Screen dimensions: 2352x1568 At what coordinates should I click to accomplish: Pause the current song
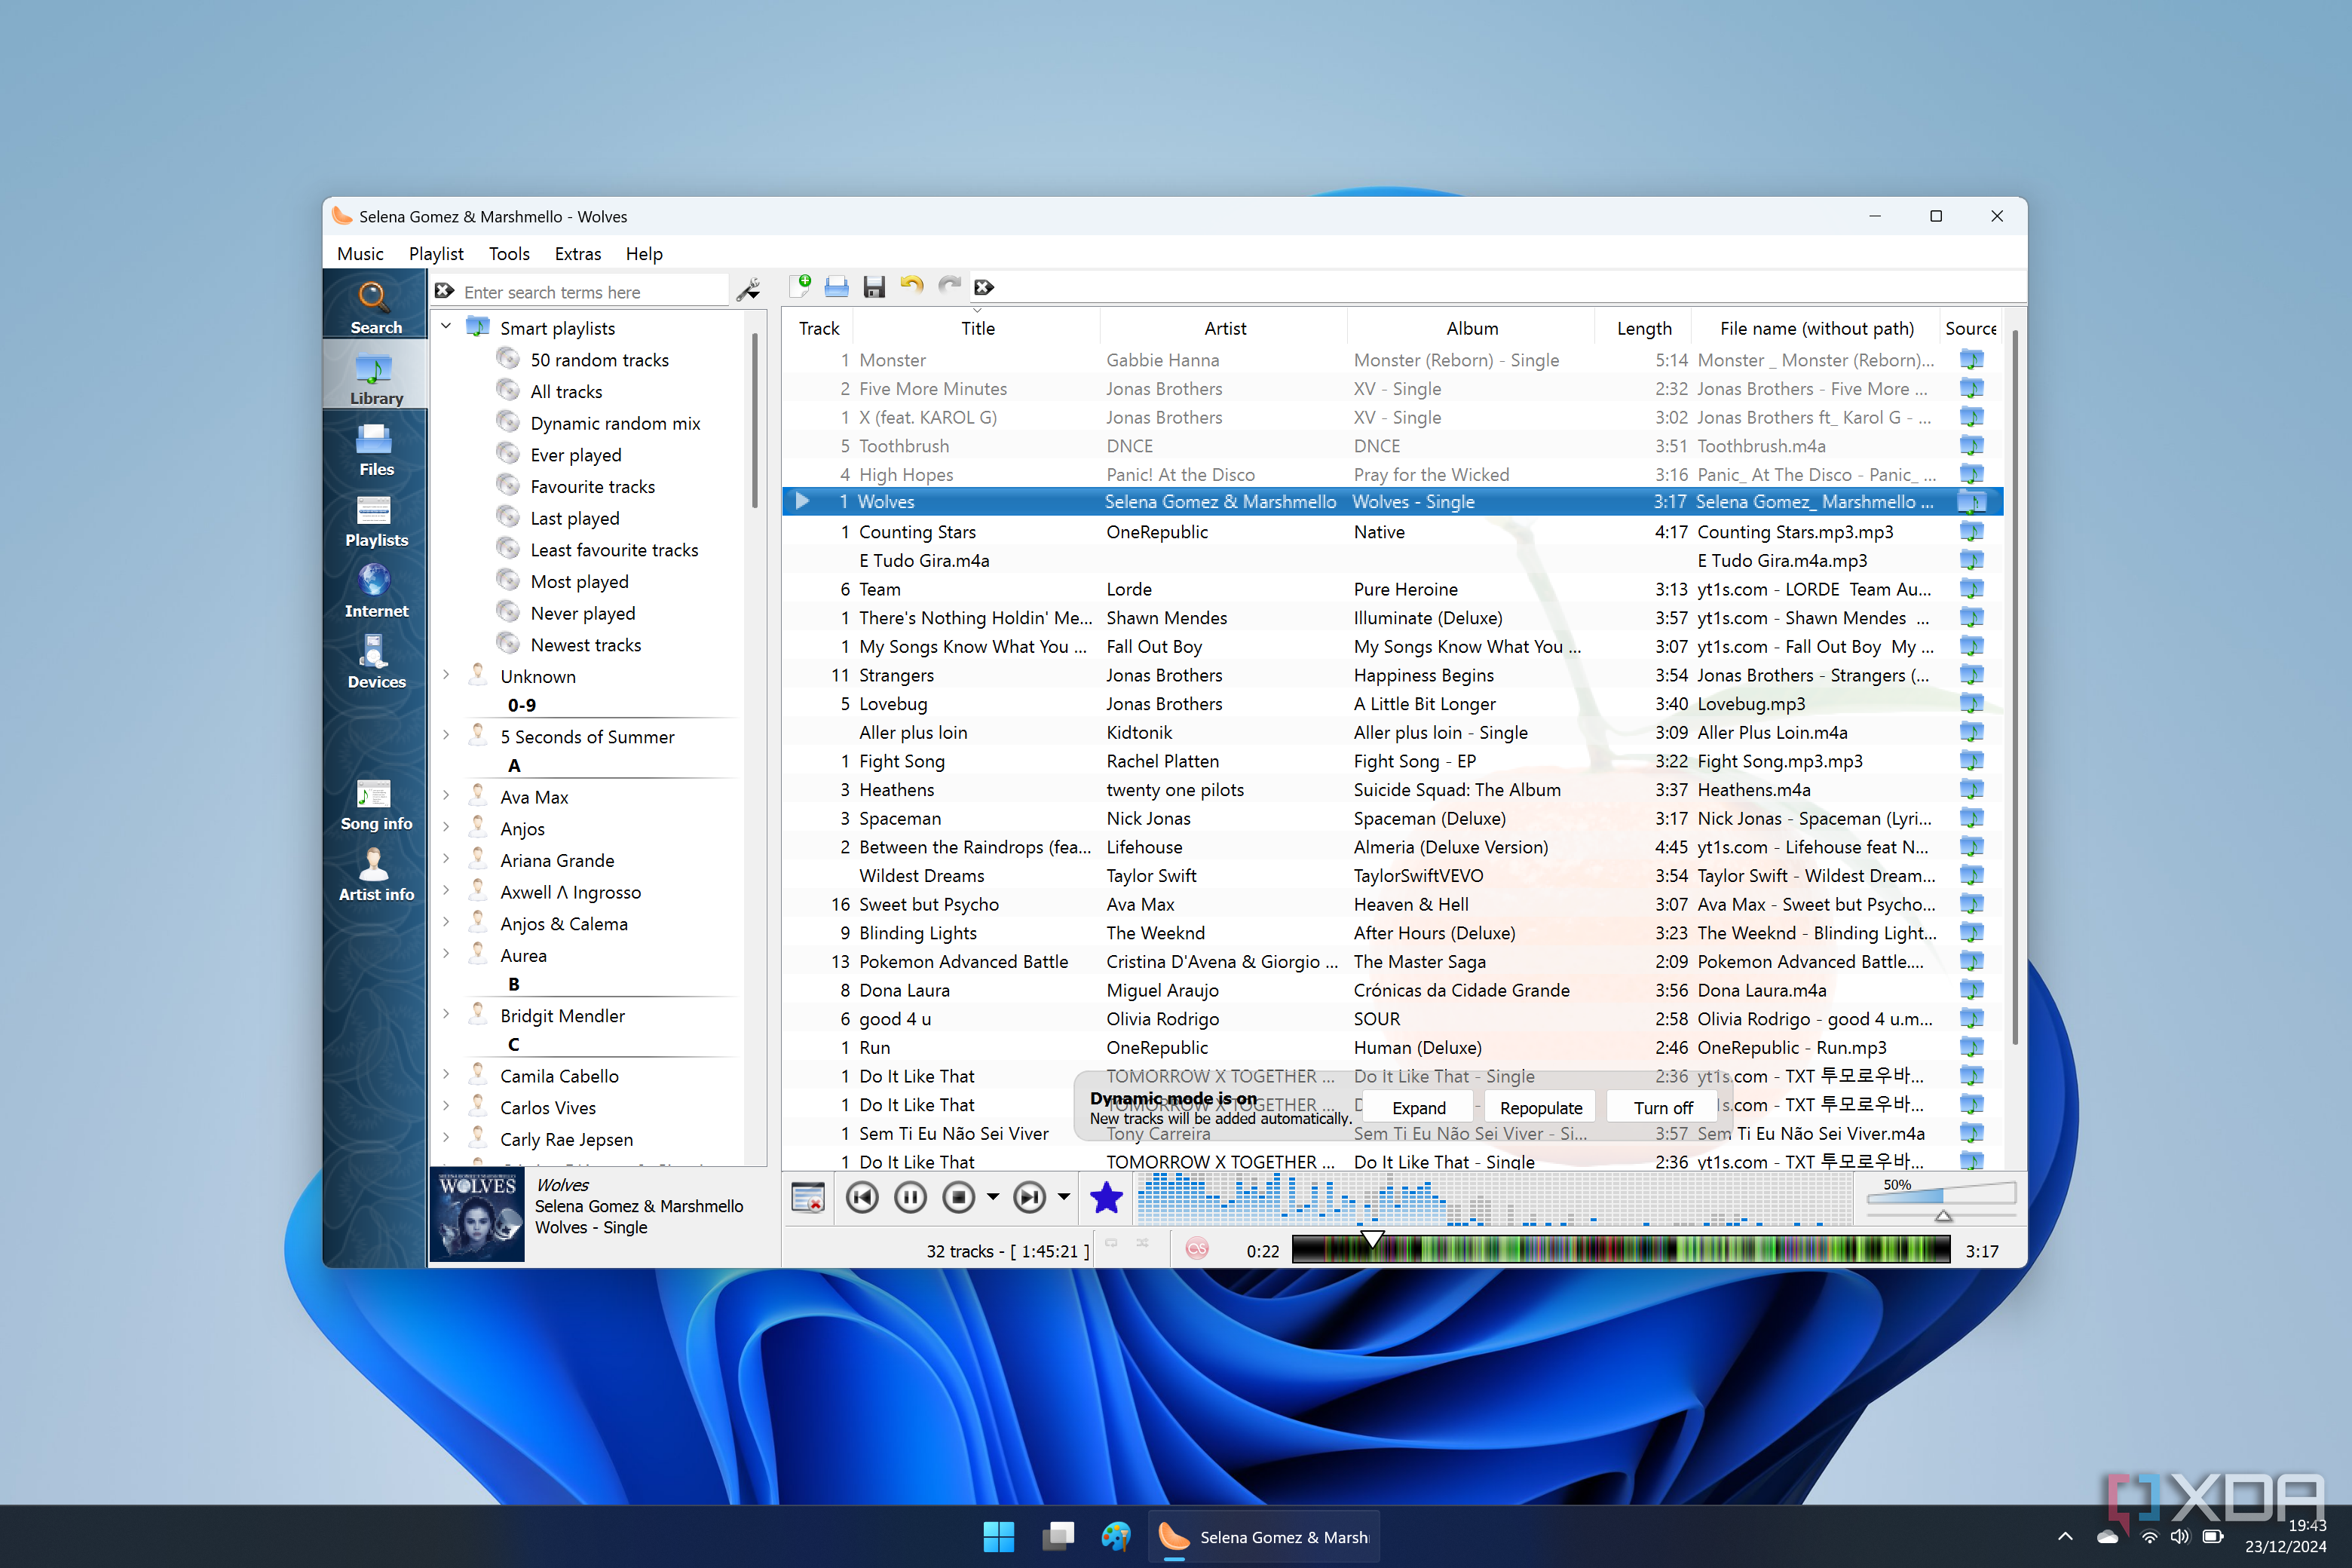click(910, 1197)
